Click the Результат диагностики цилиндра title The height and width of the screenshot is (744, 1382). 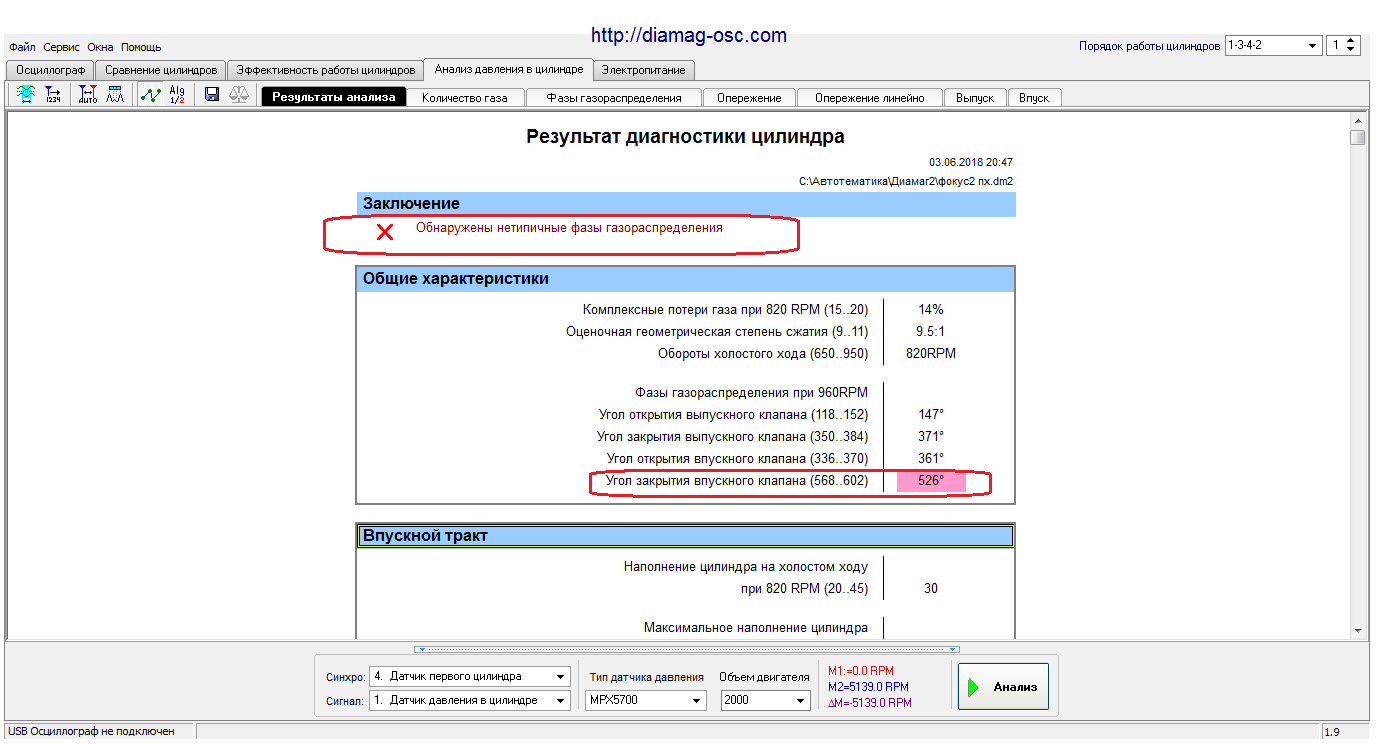pos(685,137)
